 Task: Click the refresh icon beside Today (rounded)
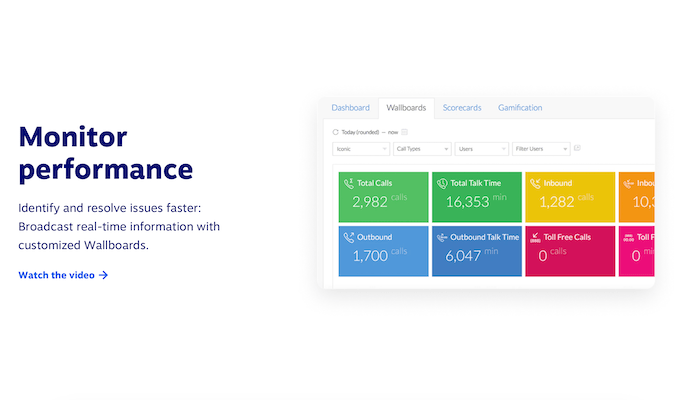click(335, 132)
